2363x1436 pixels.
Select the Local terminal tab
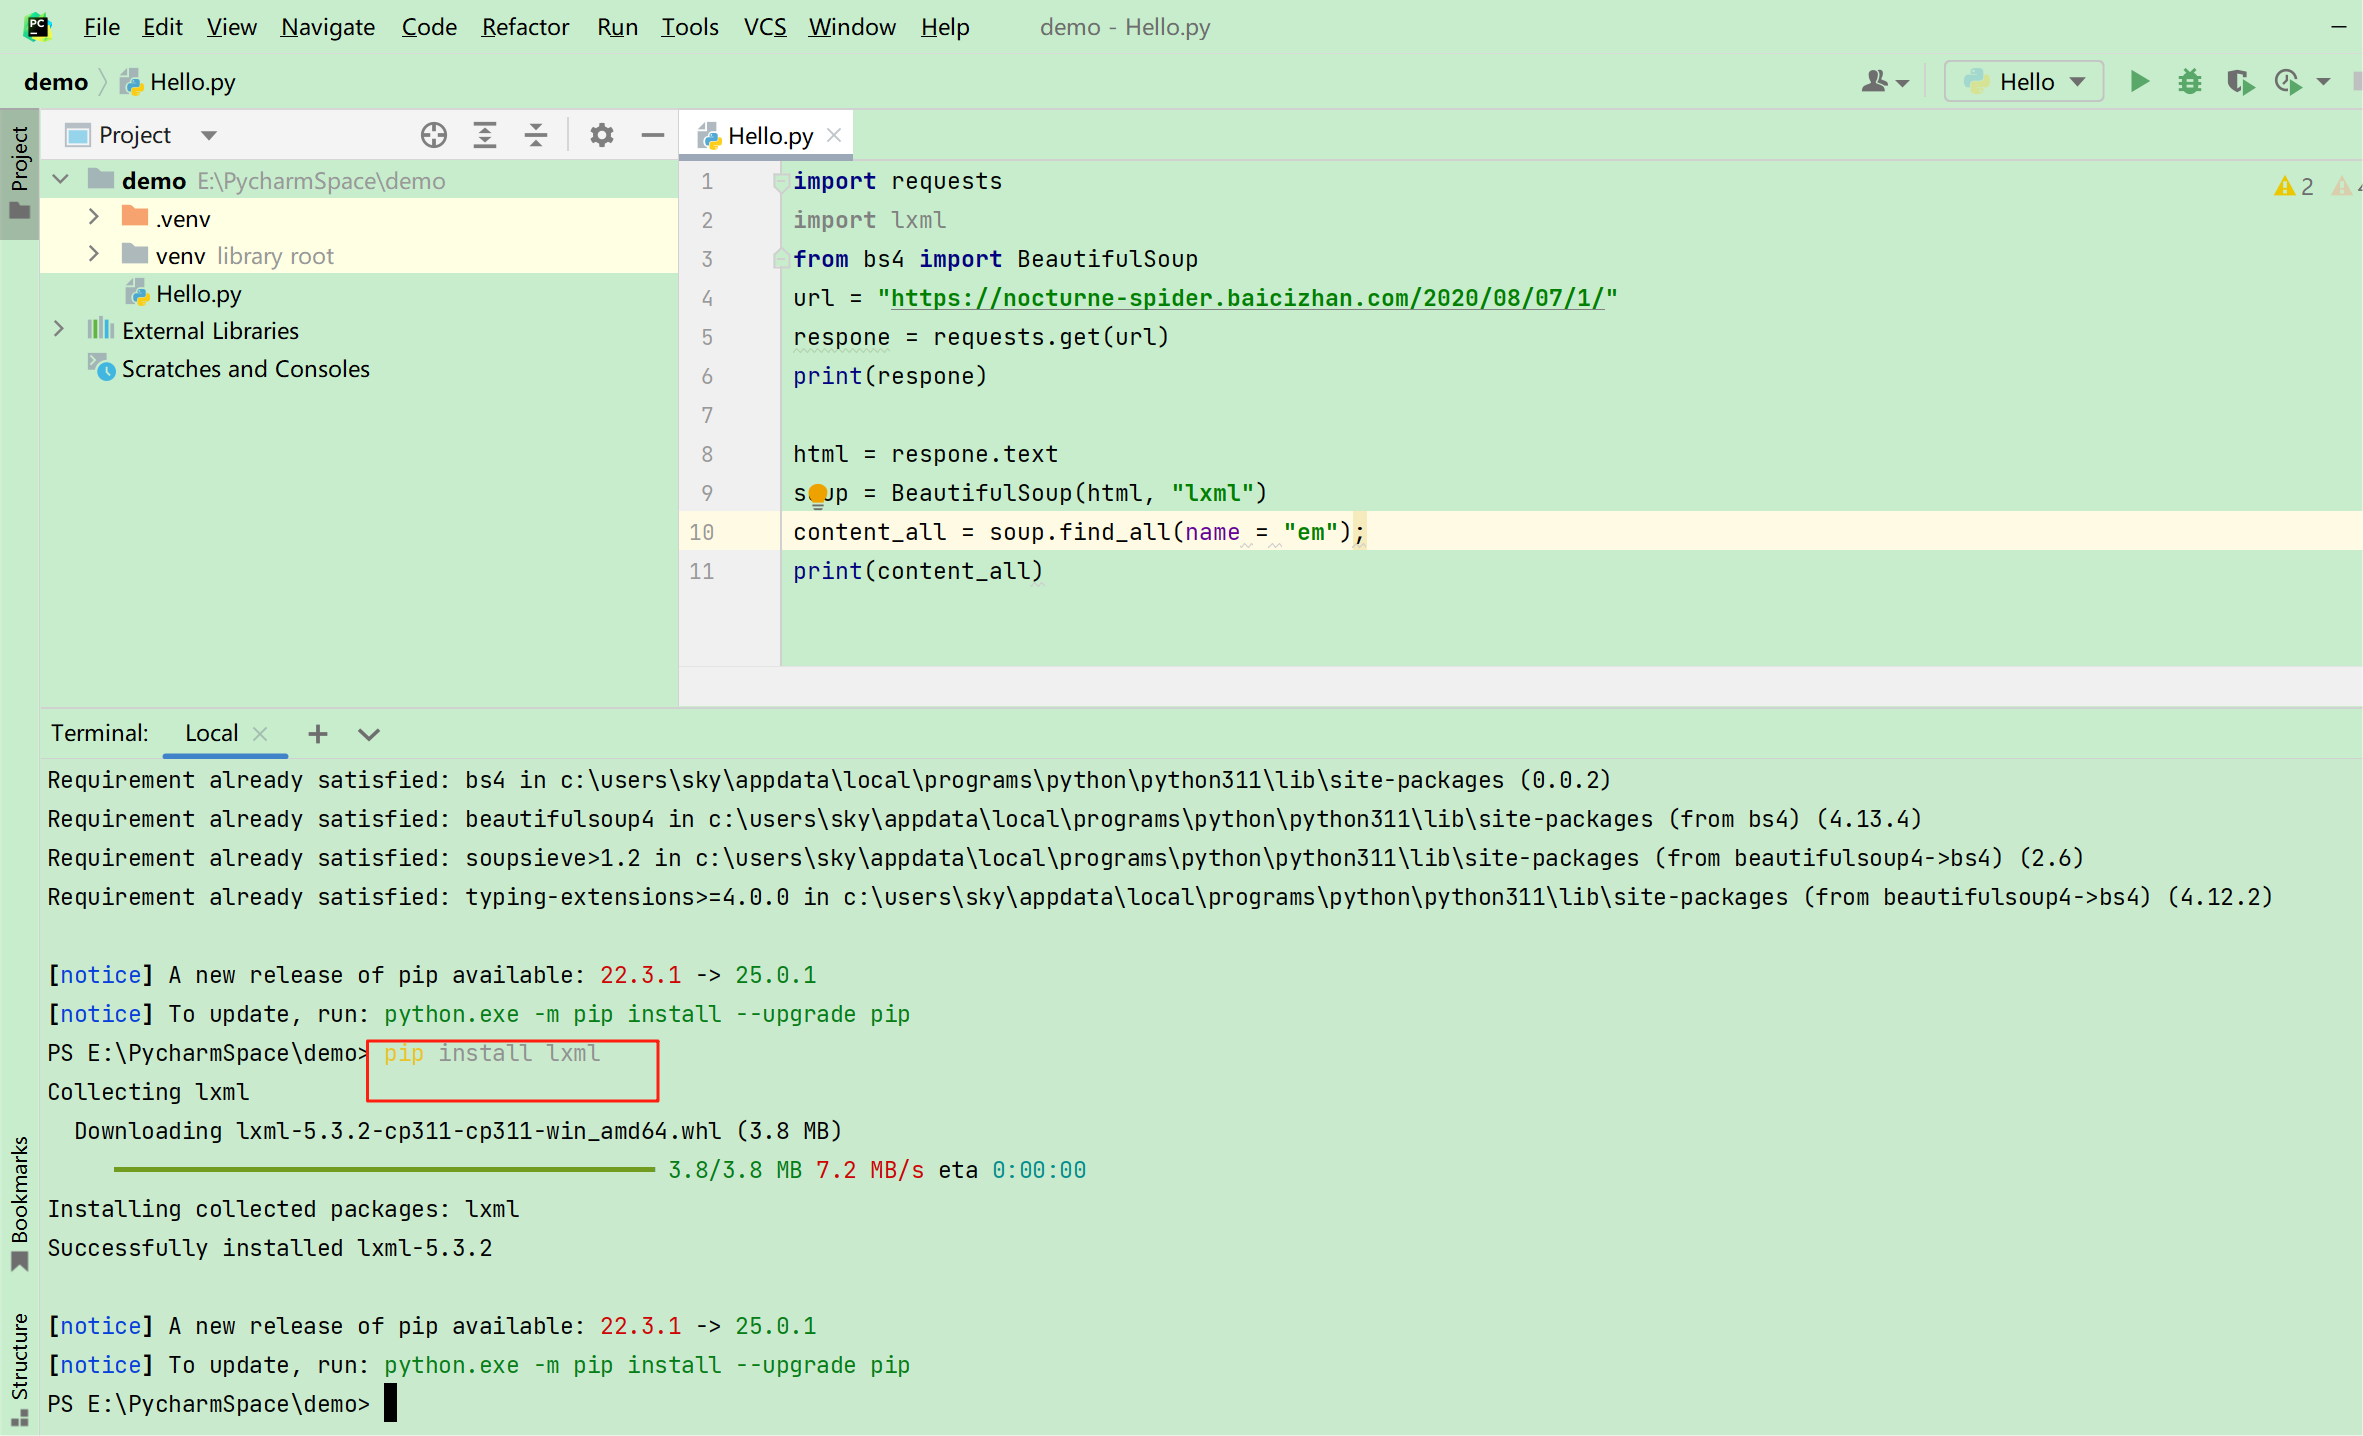pos(211,733)
